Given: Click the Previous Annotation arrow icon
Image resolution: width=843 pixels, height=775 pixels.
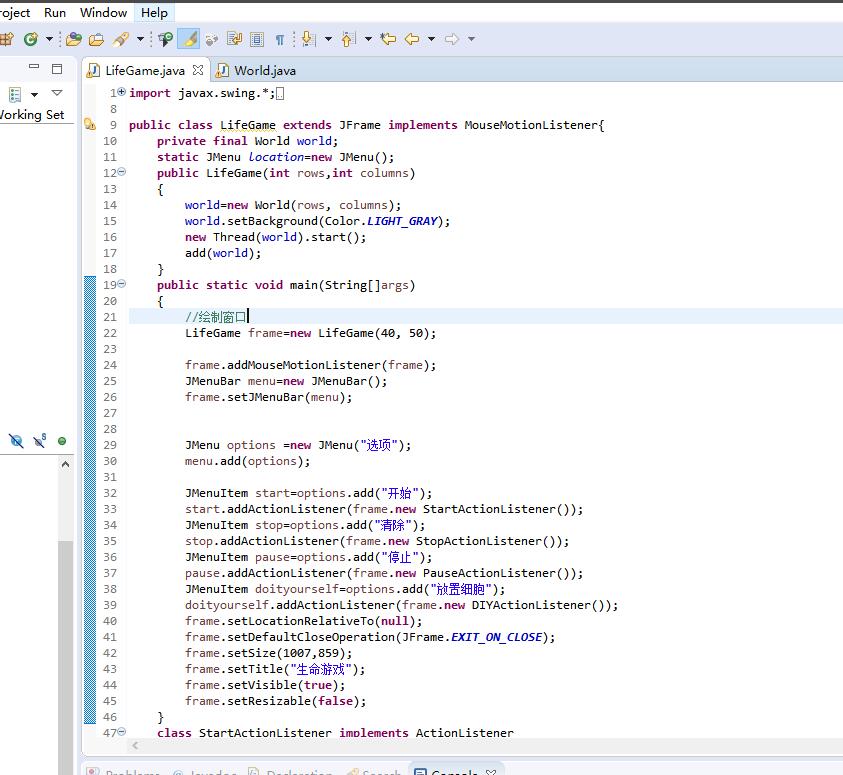Looking at the screenshot, I should pyautogui.click(x=348, y=39).
